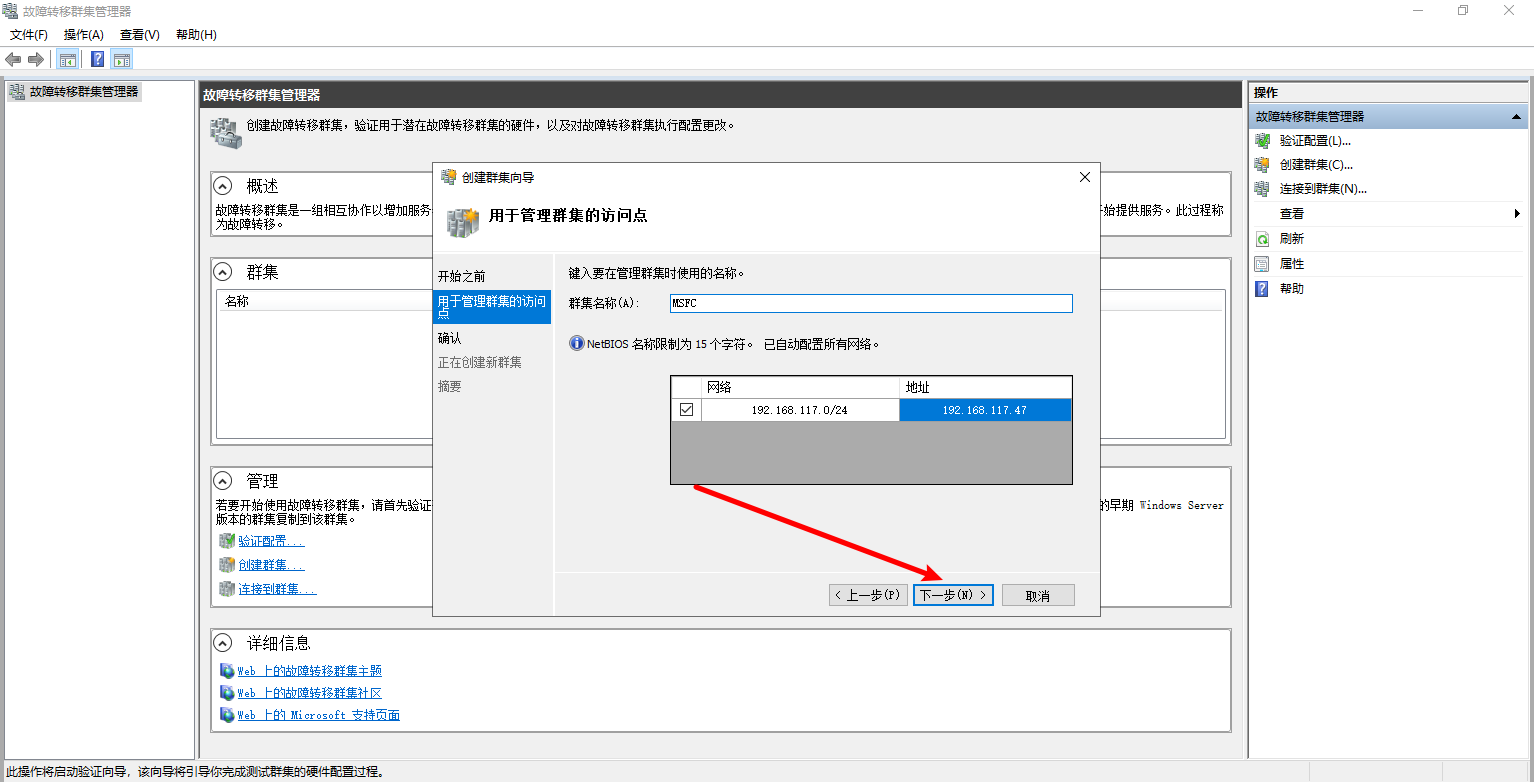Click the forward arrow toolbar icon
Screen dimensions: 1534x782
tap(36, 59)
